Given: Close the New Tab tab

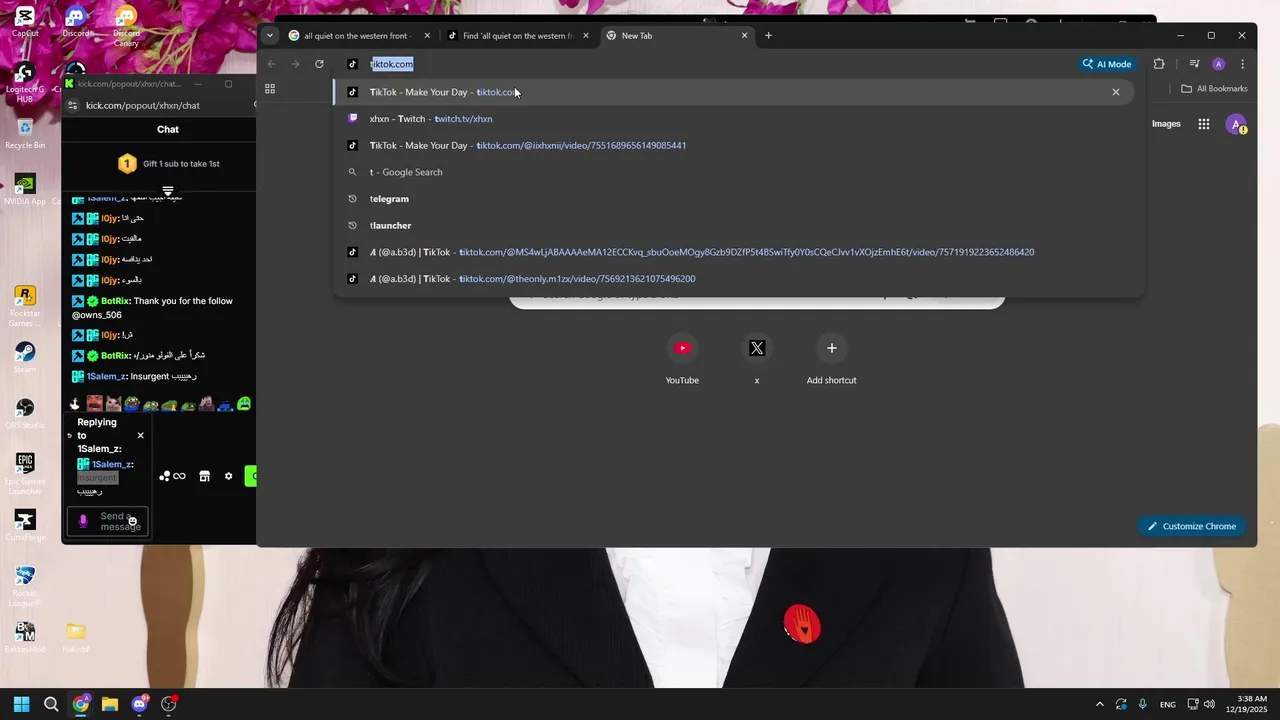Looking at the screenshot, I should [744, 36].
